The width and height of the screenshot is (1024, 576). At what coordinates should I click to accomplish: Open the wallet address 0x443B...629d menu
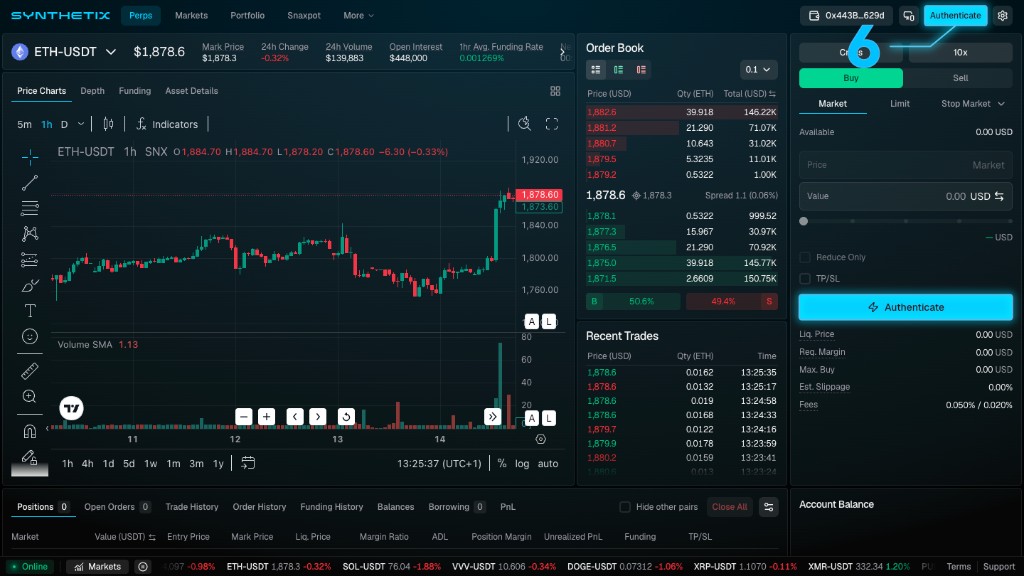click(846, 16)
